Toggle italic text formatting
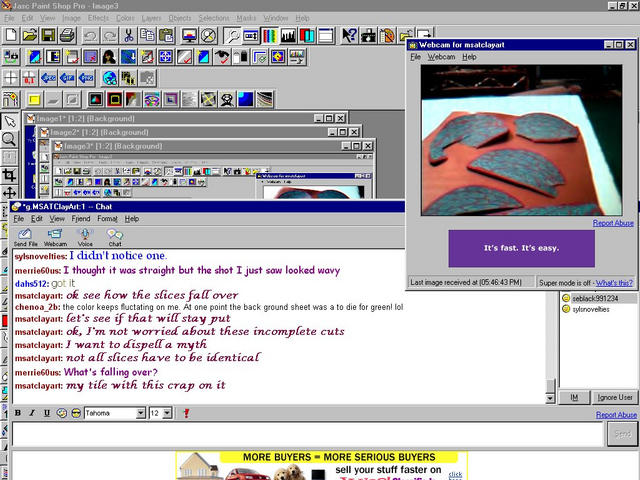This screenshot has height=480, width=640. [x=32, y=413]
